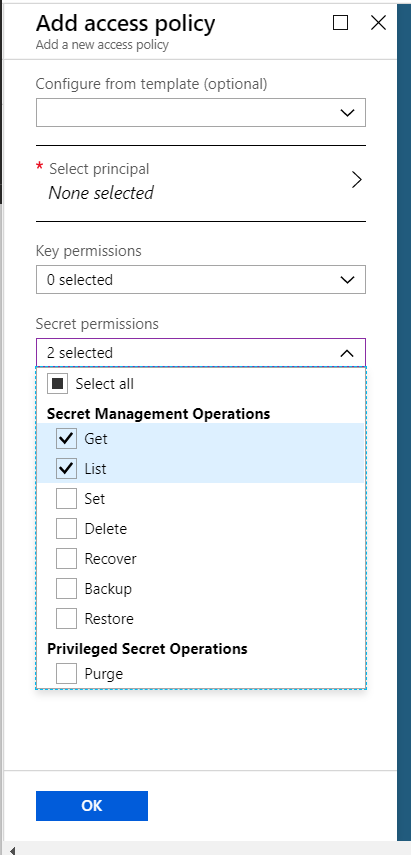Click the Secret Management Operations heading
The width and height of the screenshot is (411, 855).
coord(158,413)
